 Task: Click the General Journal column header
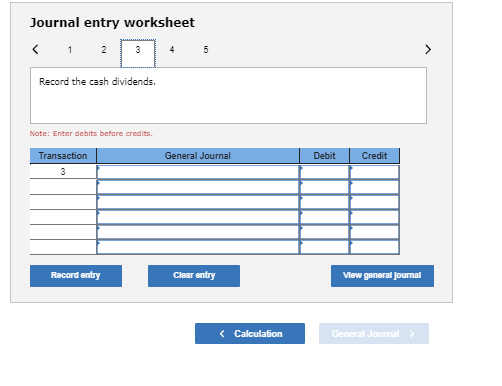pos(198,156)
